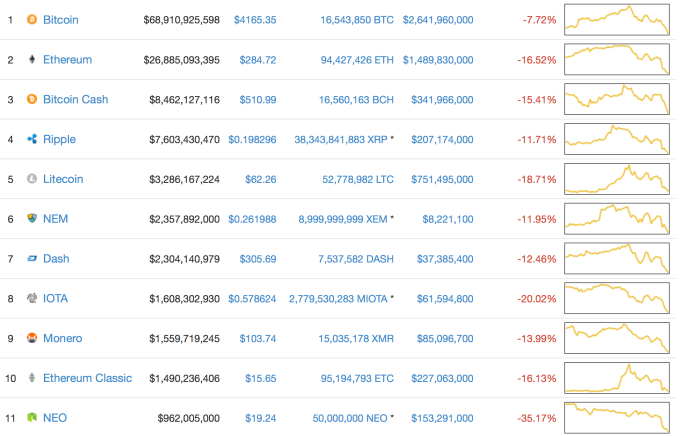Click the Ethereum diamond logo icon

[x=31, y=60]
